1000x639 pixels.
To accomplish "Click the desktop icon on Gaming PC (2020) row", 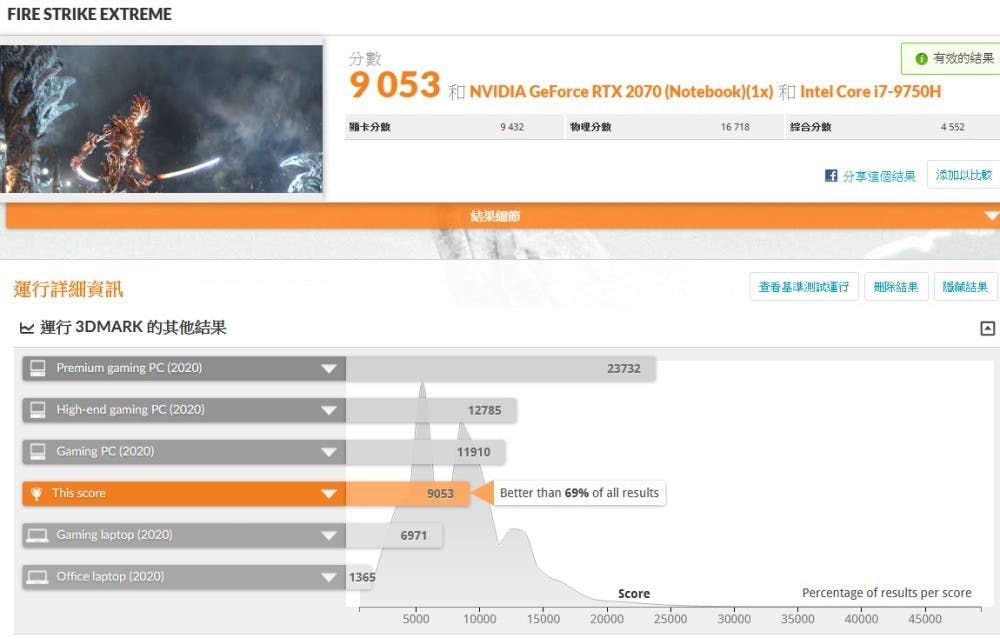I will (38, 452).
